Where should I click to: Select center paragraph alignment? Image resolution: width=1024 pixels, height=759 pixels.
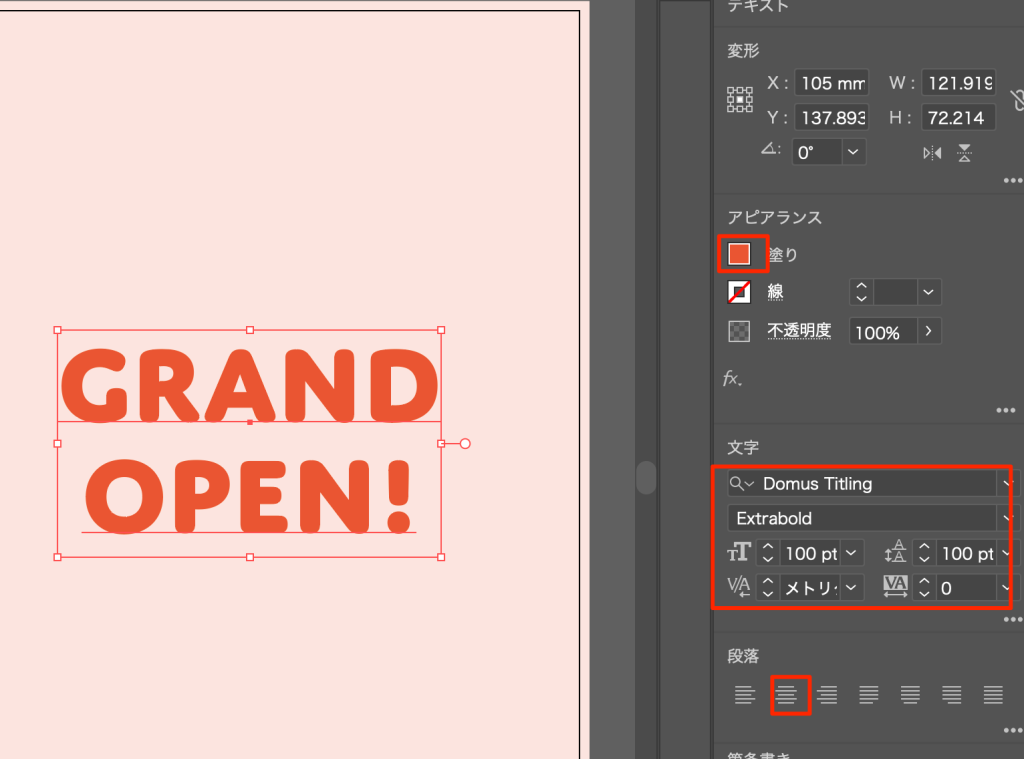(x=788, y=694)
